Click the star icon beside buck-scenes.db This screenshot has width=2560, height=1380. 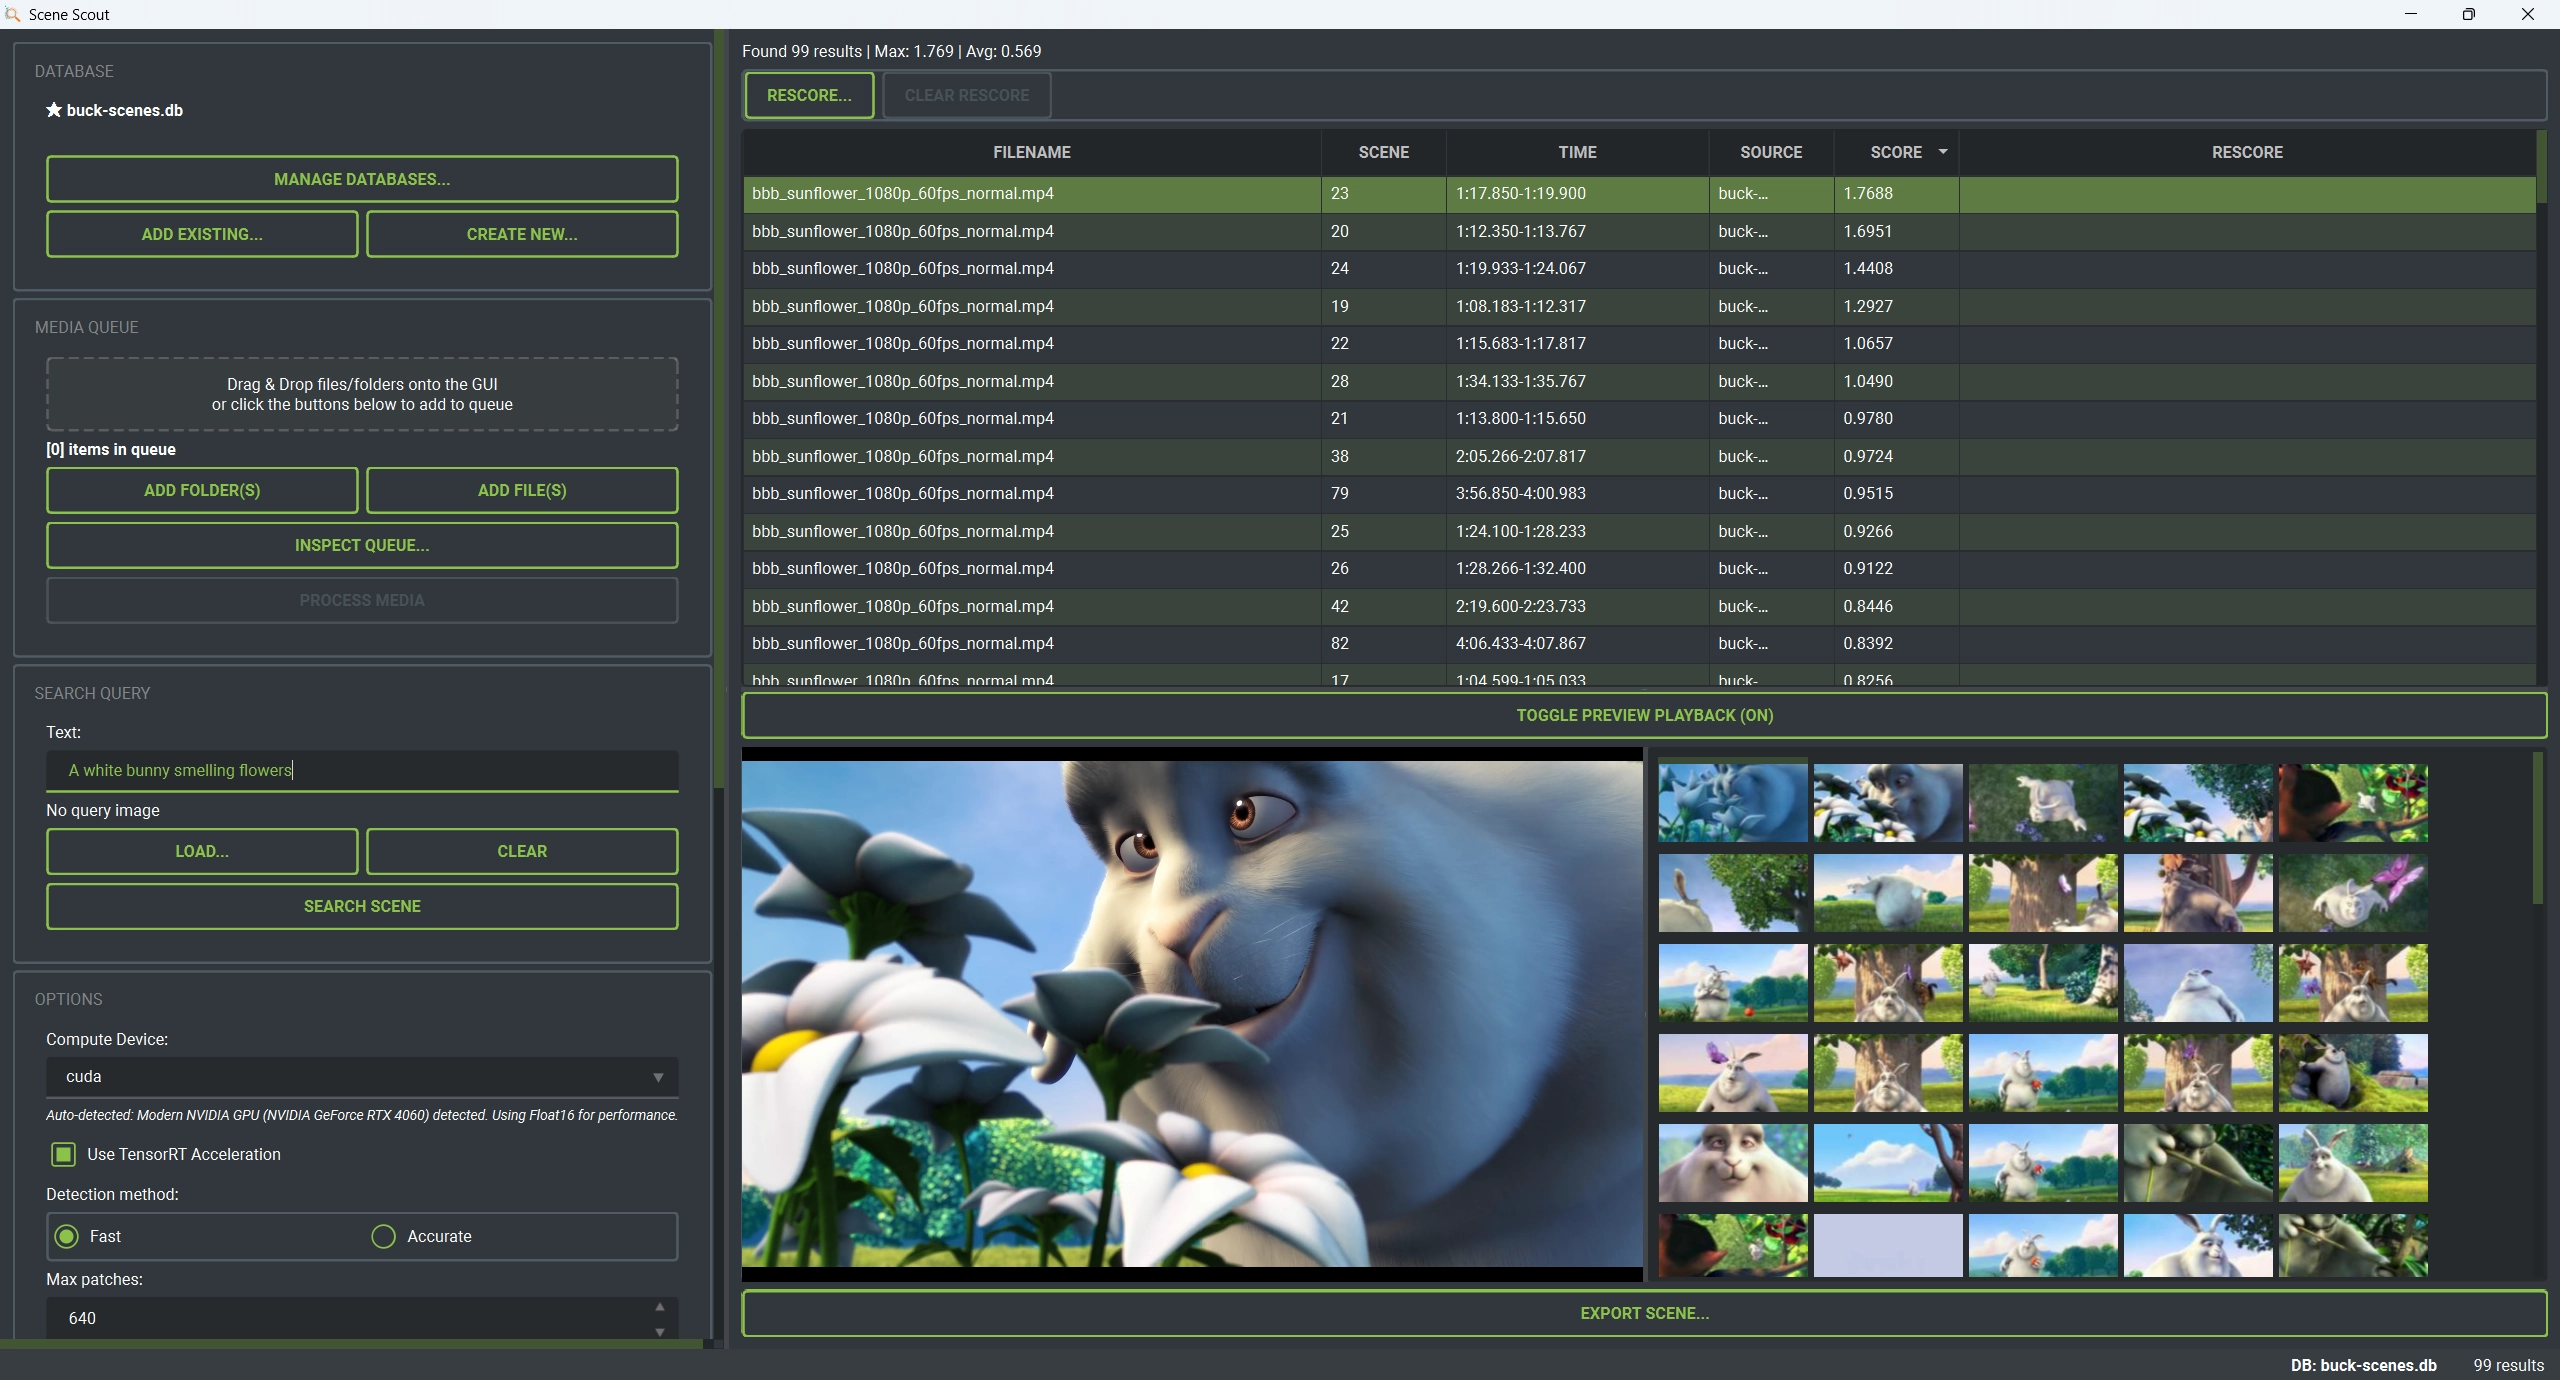54,110
